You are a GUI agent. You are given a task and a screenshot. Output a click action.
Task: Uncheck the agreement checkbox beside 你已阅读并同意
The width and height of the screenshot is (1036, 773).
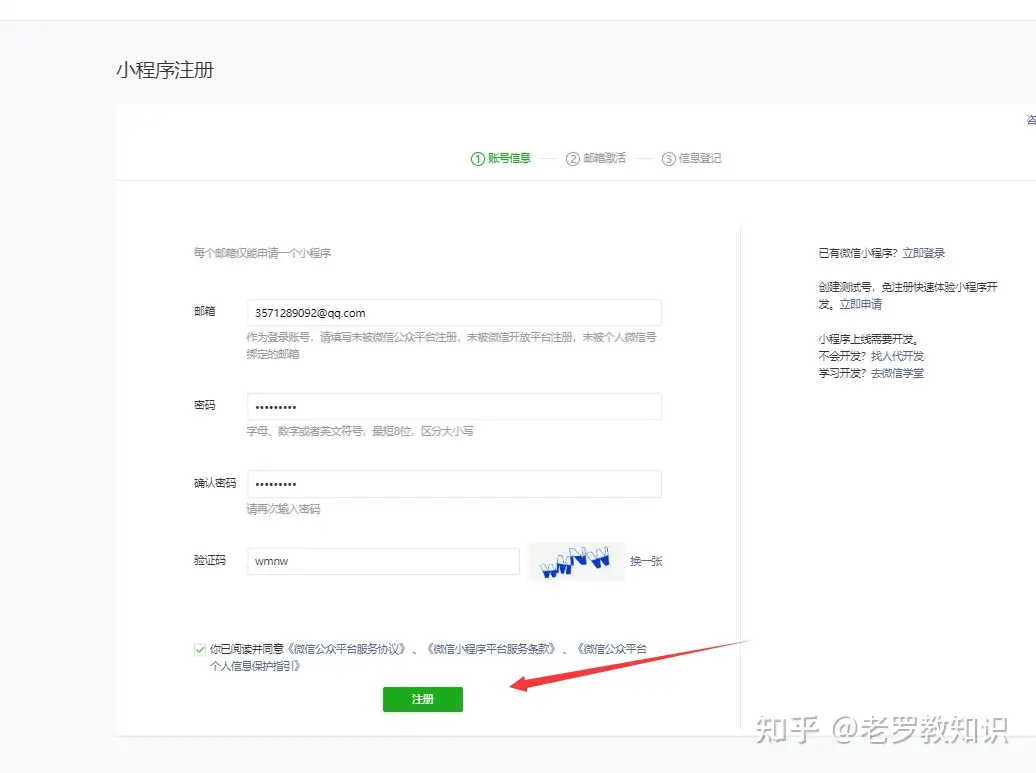click(200, 649)
